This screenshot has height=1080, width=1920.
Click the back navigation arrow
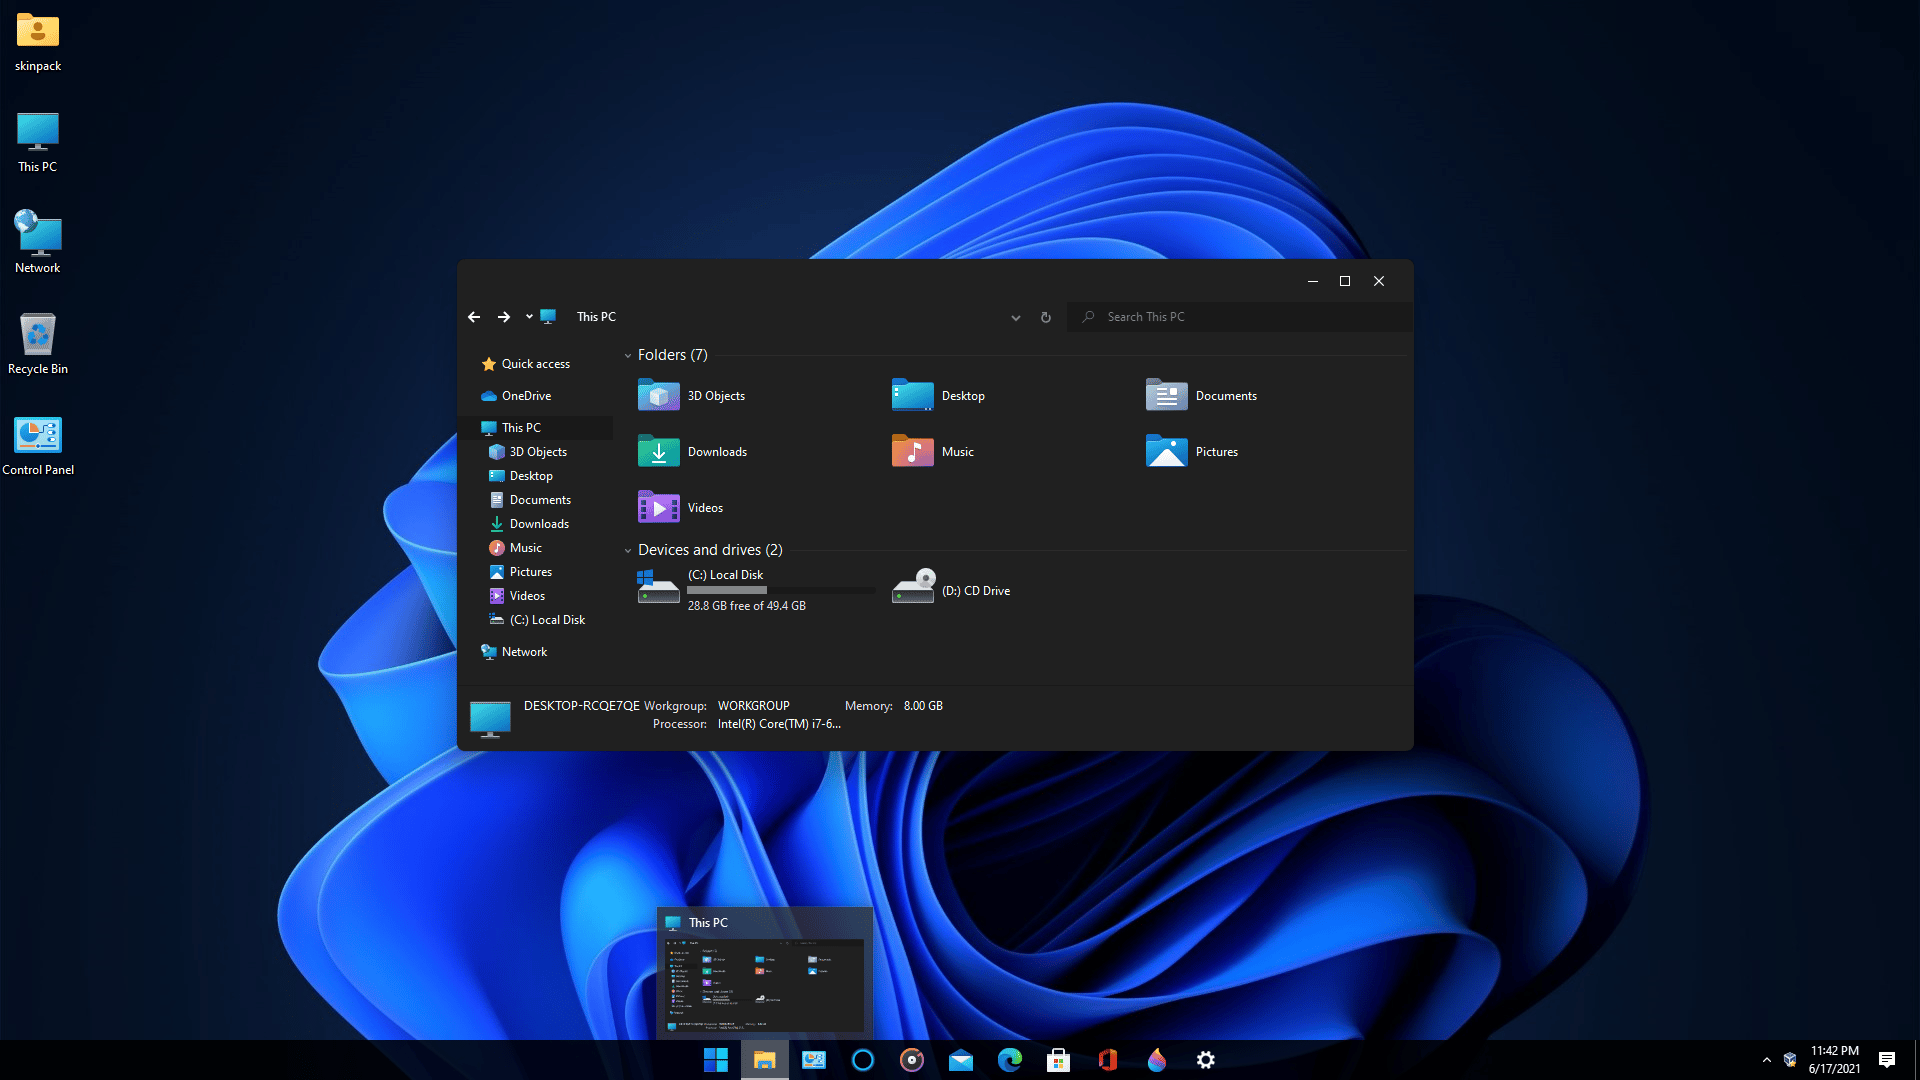pos(473,316)
